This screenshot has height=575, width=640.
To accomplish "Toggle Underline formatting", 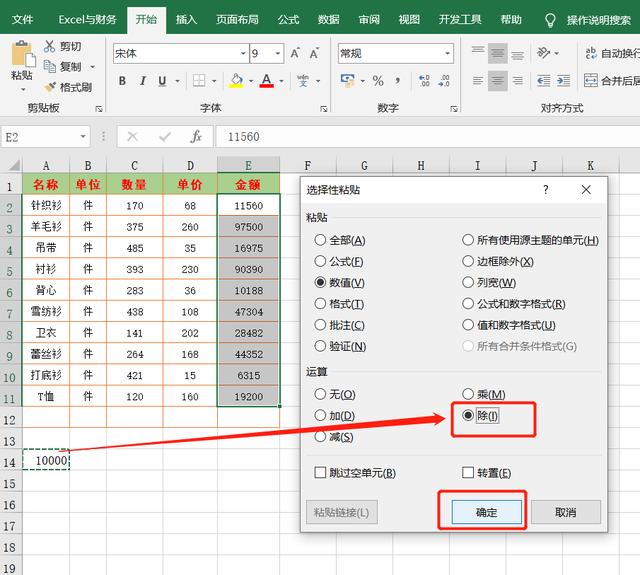I will [x=162, y=81].
